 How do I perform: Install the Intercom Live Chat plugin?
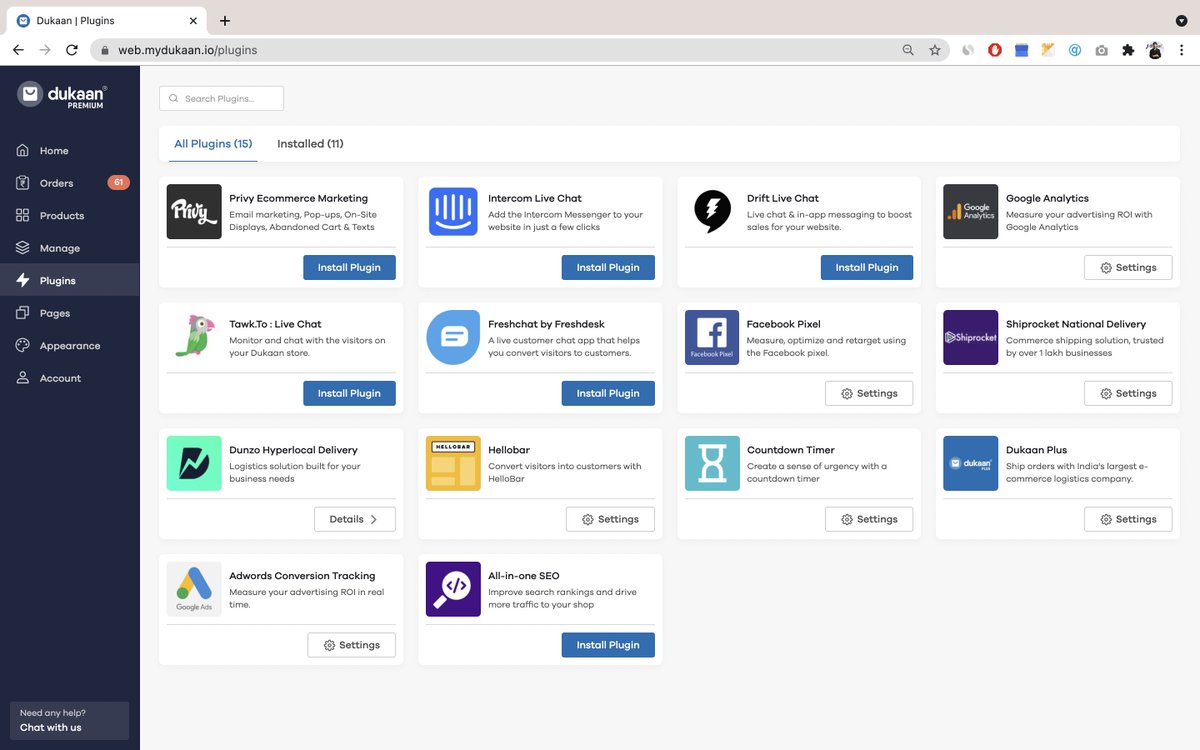pyautogui.click(x=608, y=267)
